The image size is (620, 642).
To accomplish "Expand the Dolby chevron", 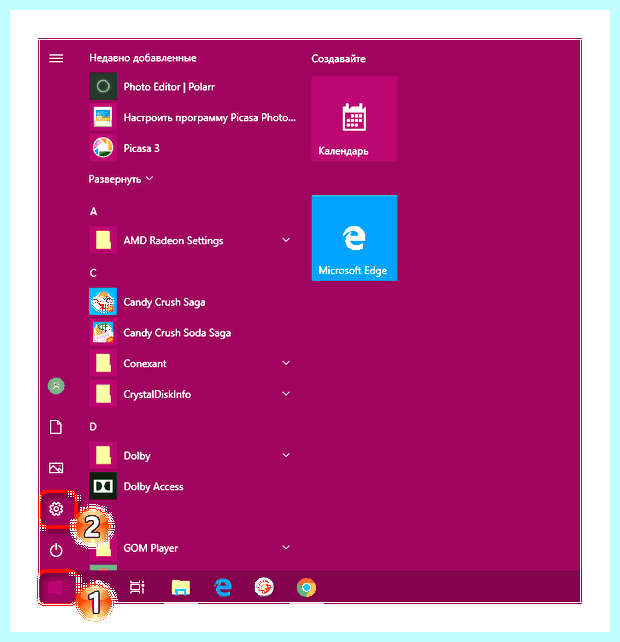I will [x=286, y=455].
